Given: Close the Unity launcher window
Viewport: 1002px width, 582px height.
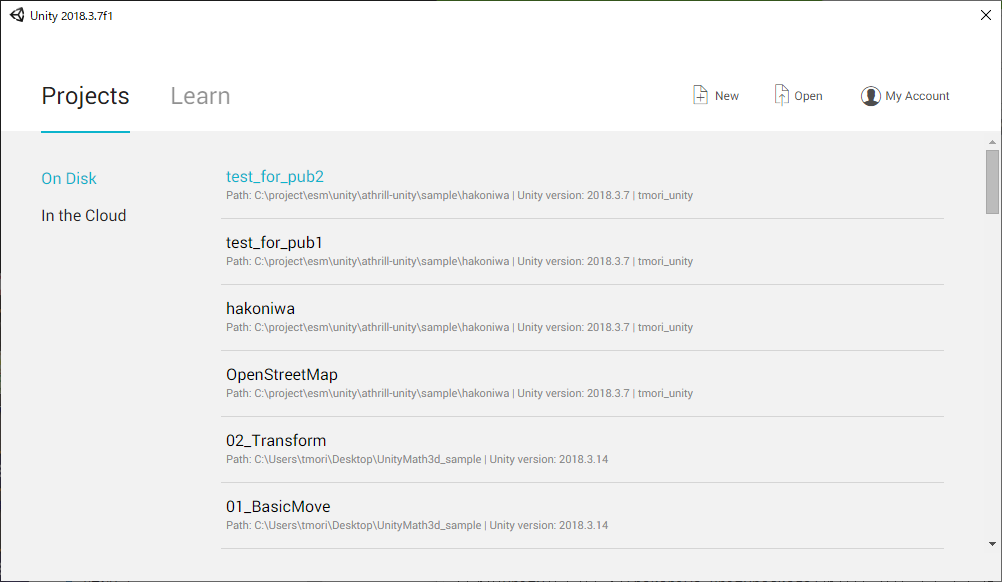Looking at the screenshot, I should point(986,15).
